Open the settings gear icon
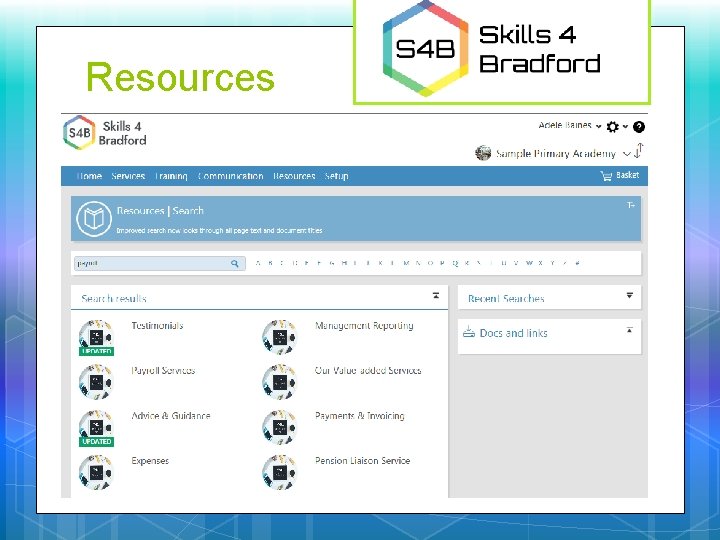The height and width of the screenshot is (540, 720). [x=613, y=127]
